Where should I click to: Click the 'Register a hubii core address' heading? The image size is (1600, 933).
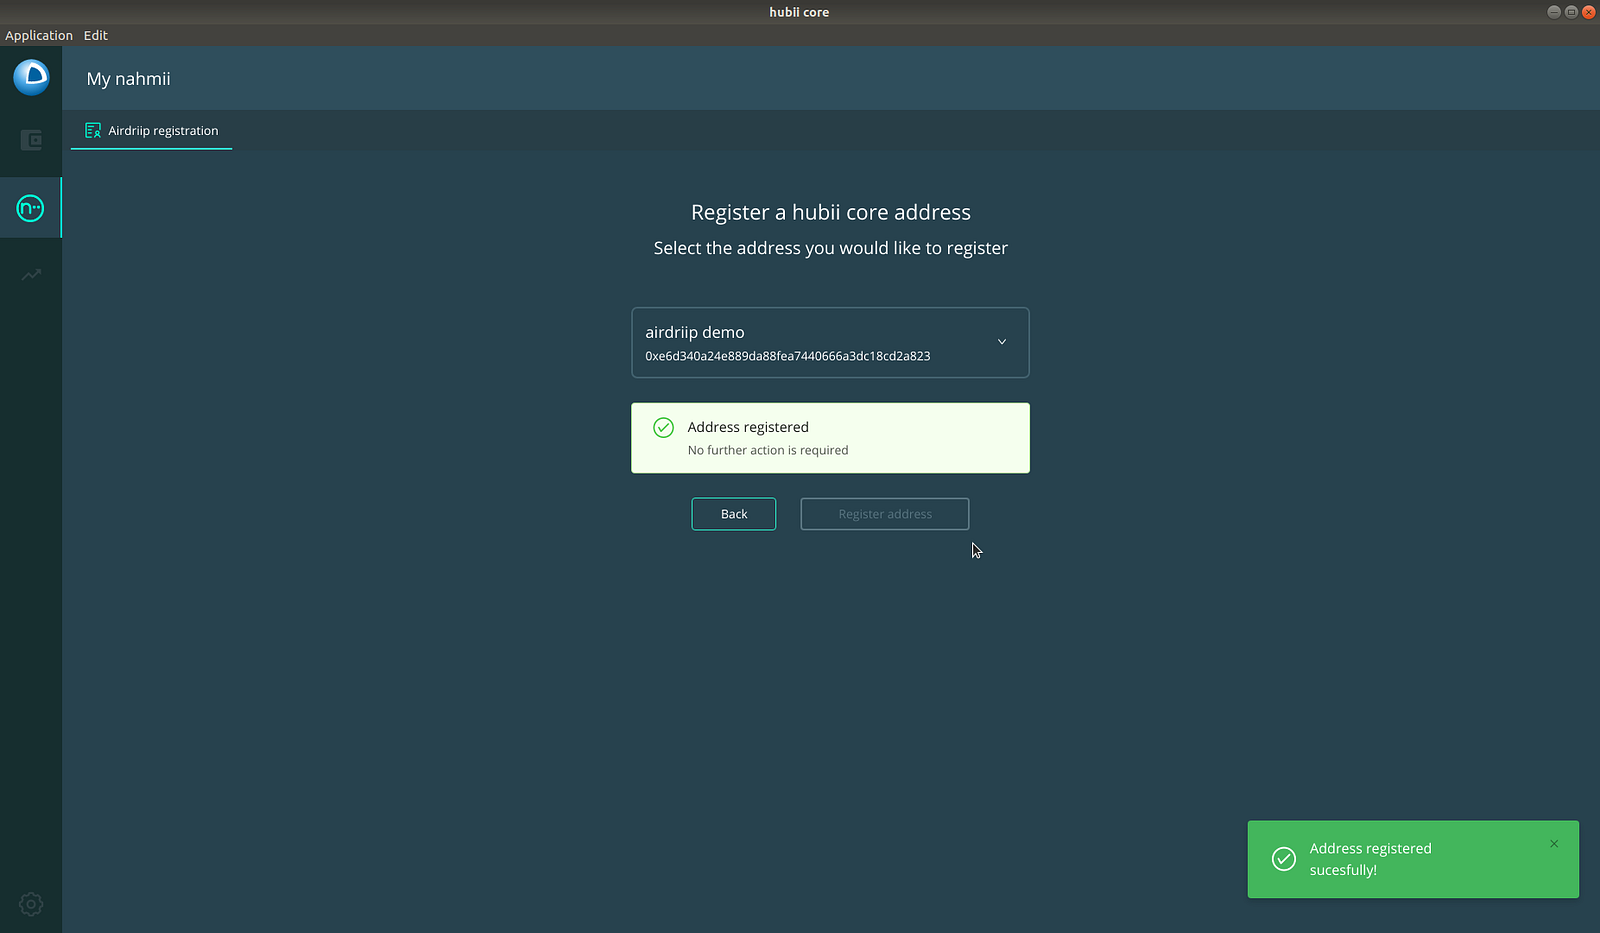click(x=831, y=212)
